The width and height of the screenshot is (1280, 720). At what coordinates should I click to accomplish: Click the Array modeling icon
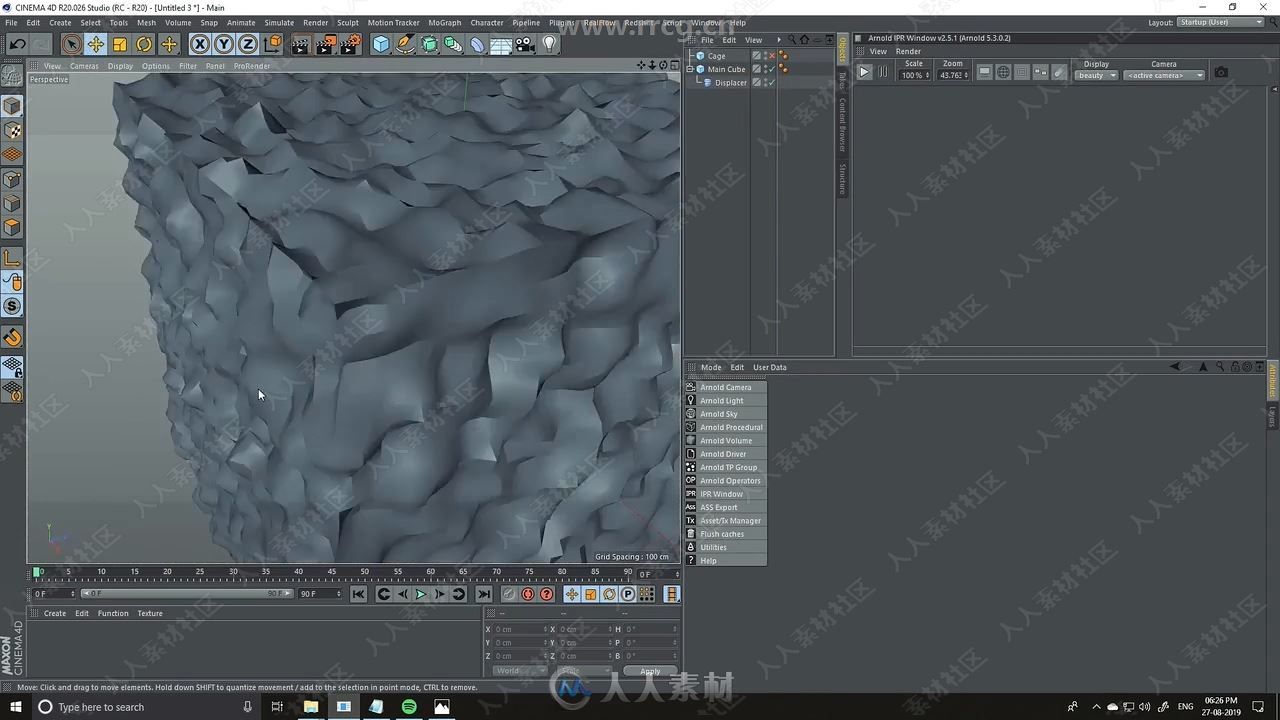(453, 44)
